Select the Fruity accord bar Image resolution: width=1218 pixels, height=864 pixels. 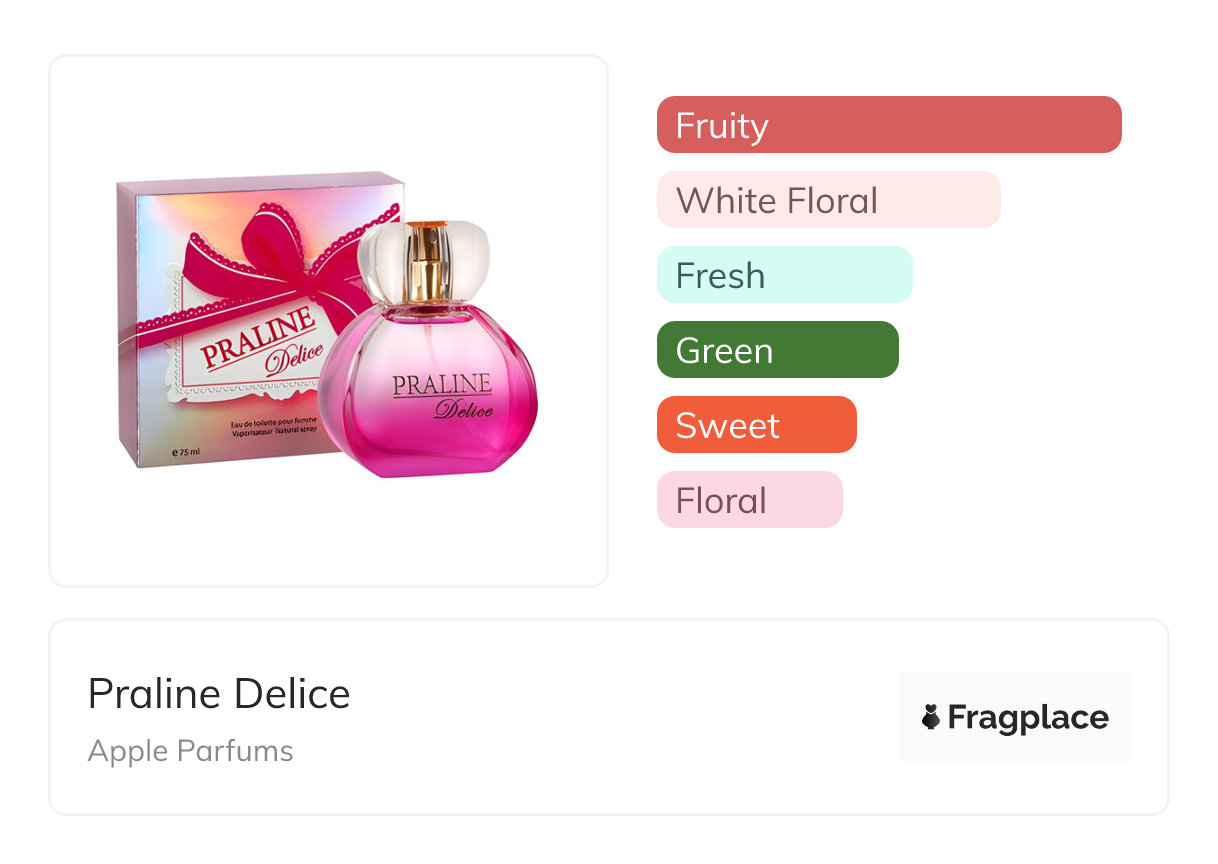pos(888,125)
